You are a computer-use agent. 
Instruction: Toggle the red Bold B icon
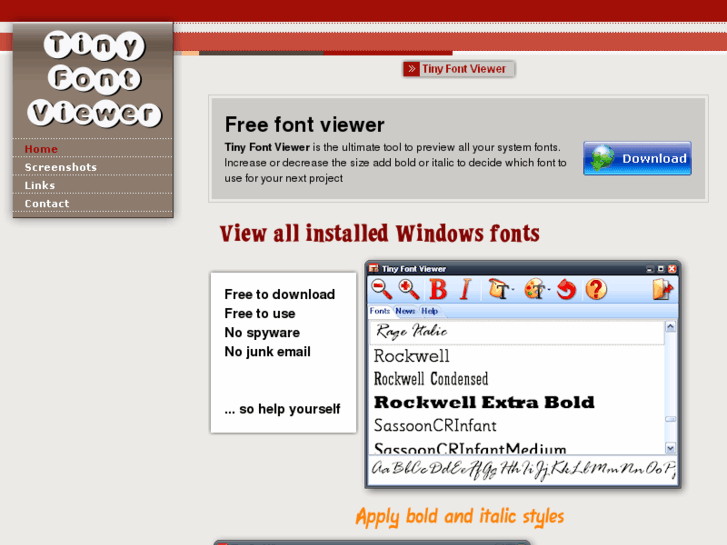[438, 289]
